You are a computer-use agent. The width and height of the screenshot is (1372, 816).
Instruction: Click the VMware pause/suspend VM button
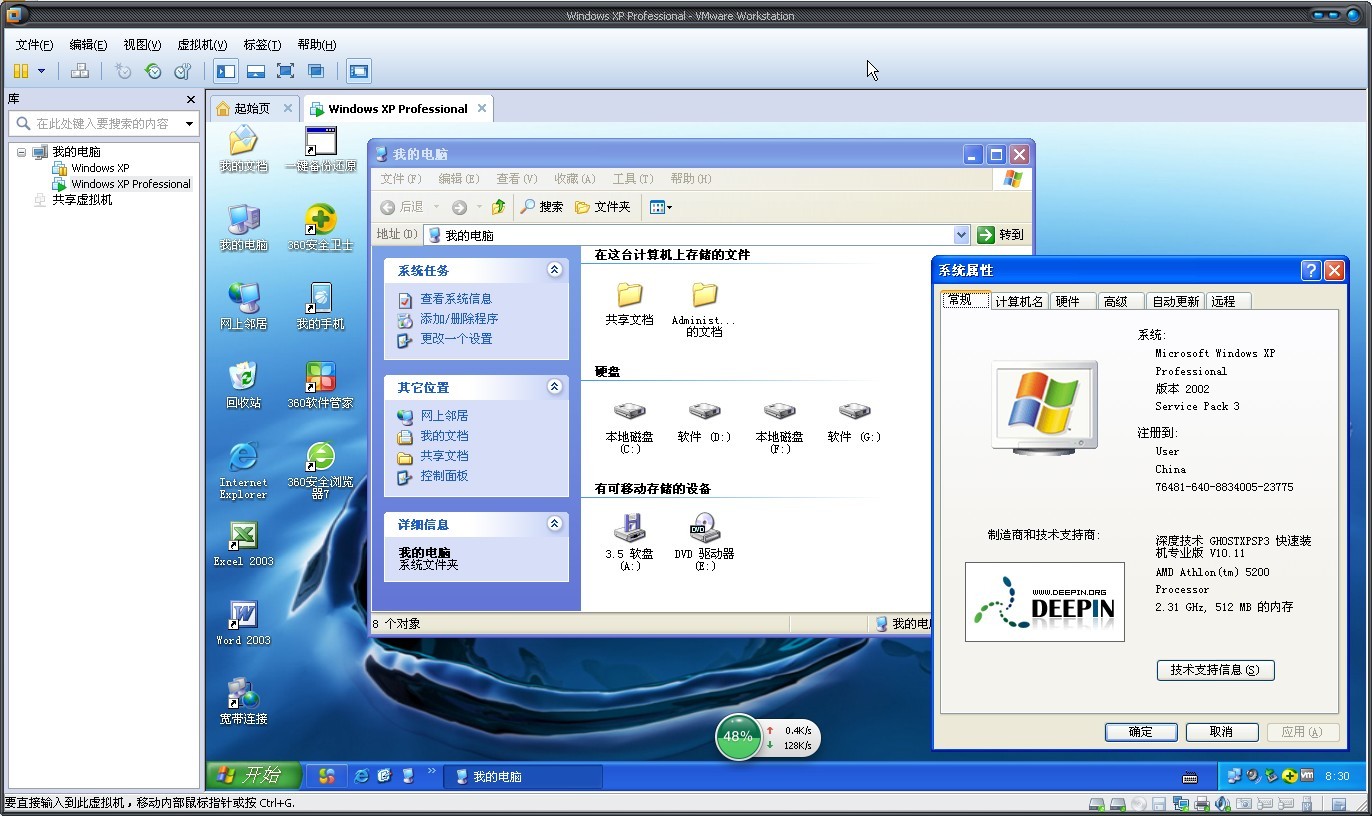(21, 71)
